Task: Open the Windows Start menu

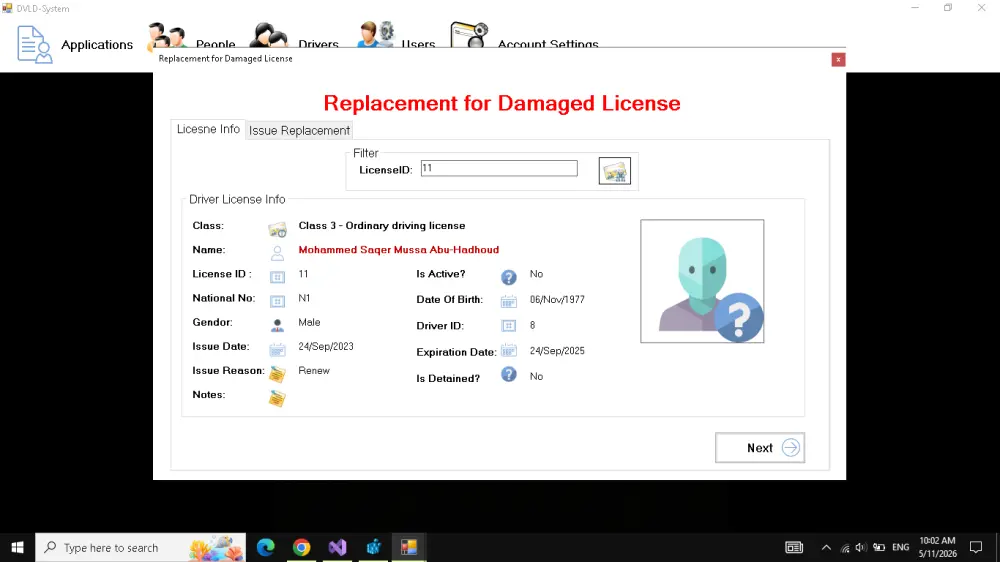Action: pyautogui.click(x=17, y=547)
